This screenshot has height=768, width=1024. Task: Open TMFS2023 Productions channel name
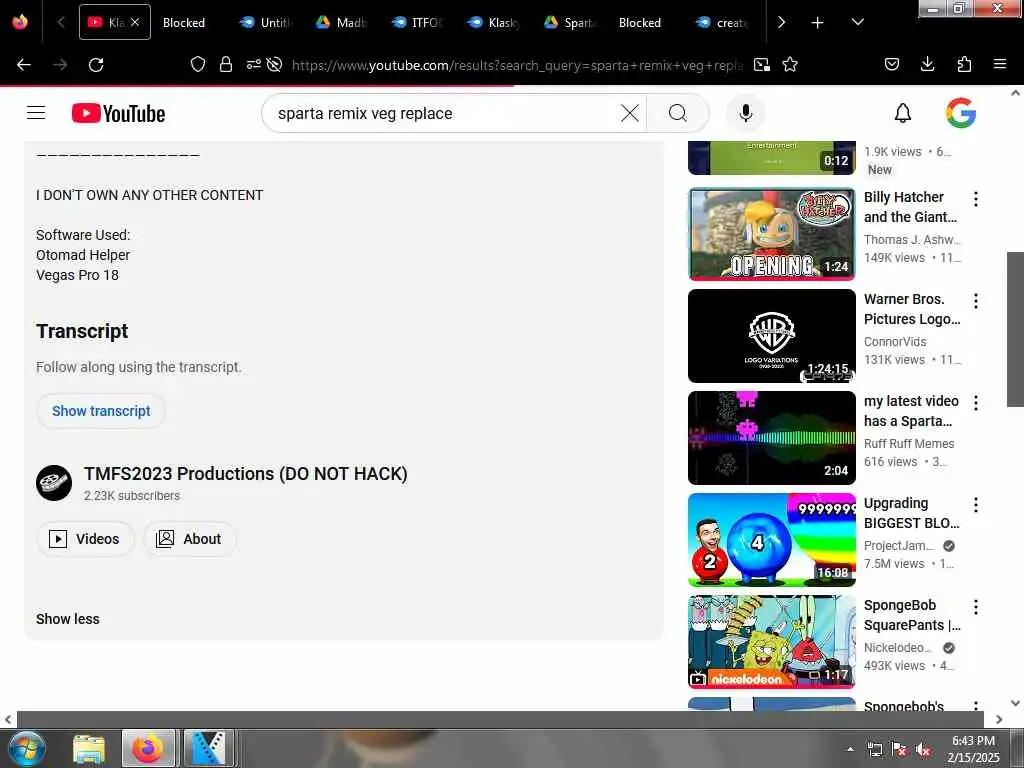click(x=246, y=473)
